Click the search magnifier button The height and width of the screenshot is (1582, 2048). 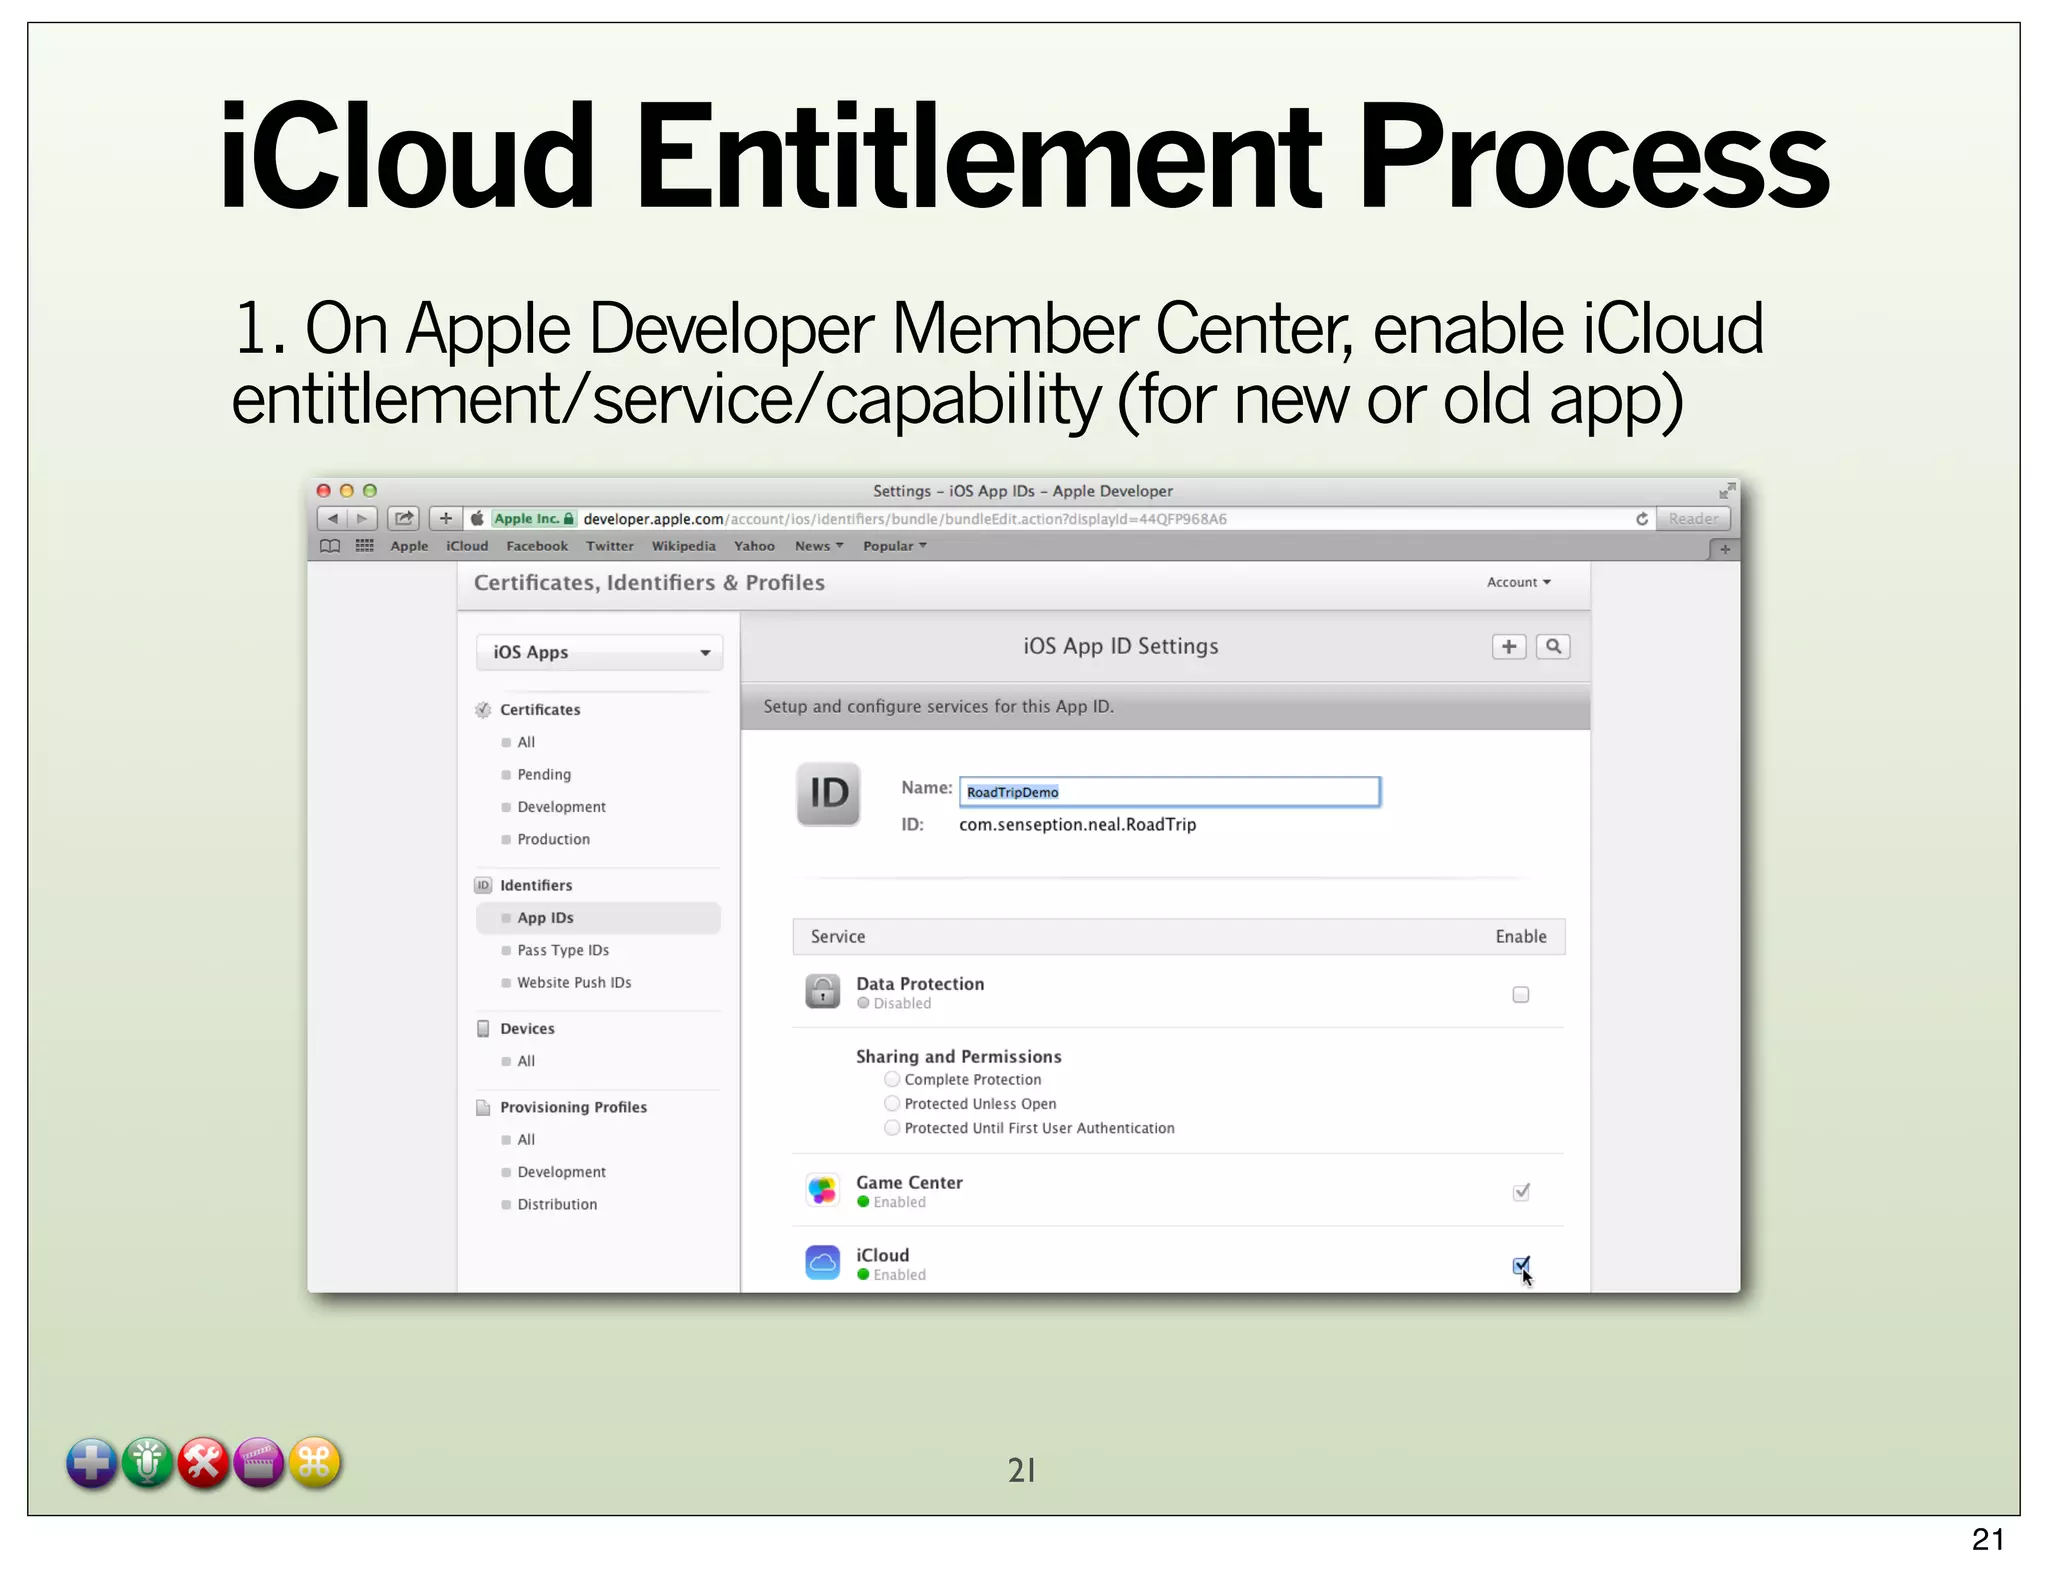point(1553,646)
